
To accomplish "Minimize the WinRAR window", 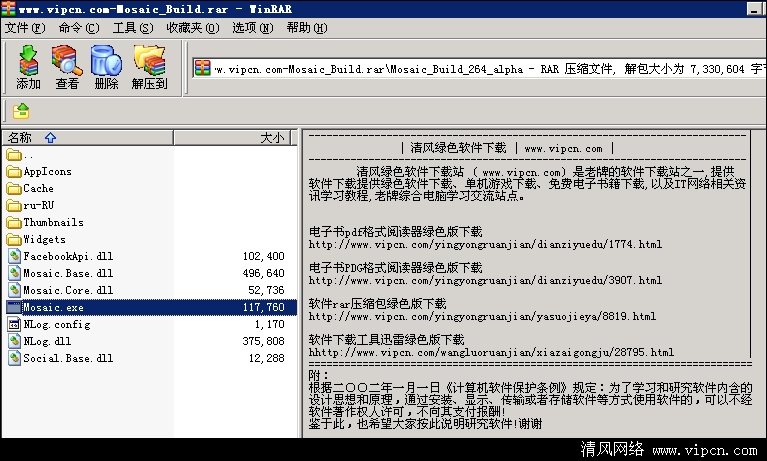I will coord(754,9).
